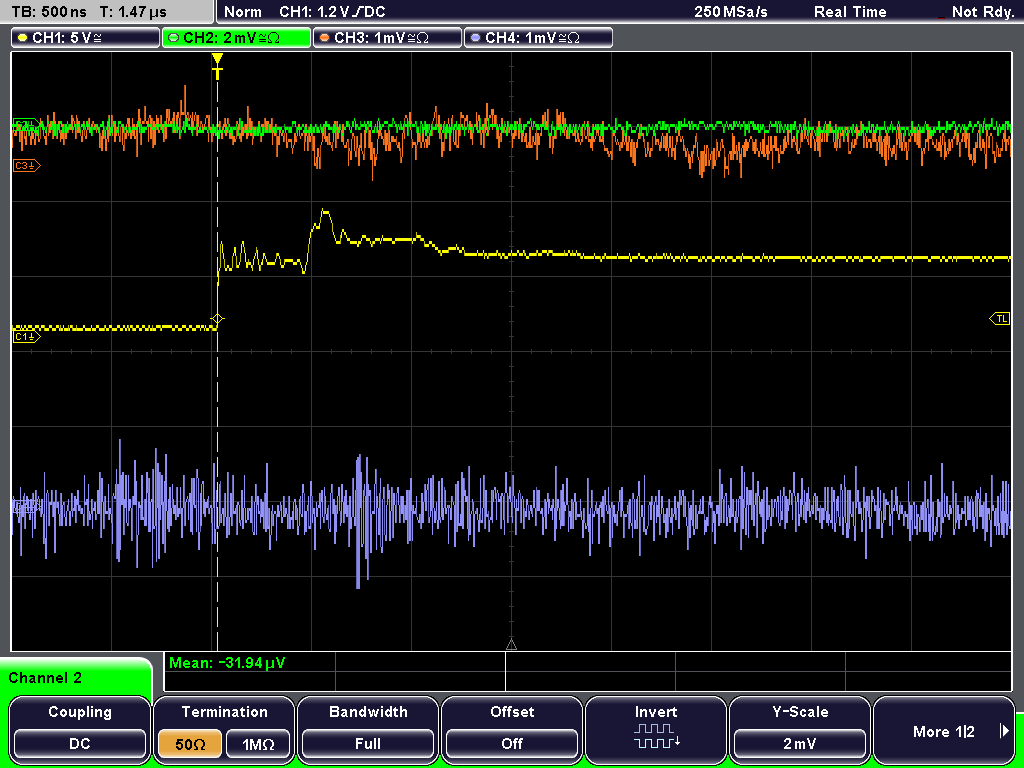
Task: Select the CH2: 2 mV channel tab
Action: tap(236, 38)
